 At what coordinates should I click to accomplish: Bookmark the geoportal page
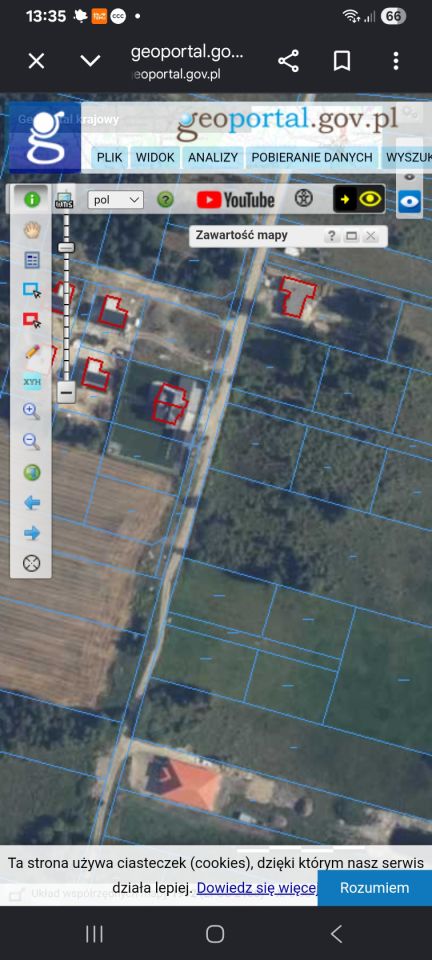click(341, 61)
